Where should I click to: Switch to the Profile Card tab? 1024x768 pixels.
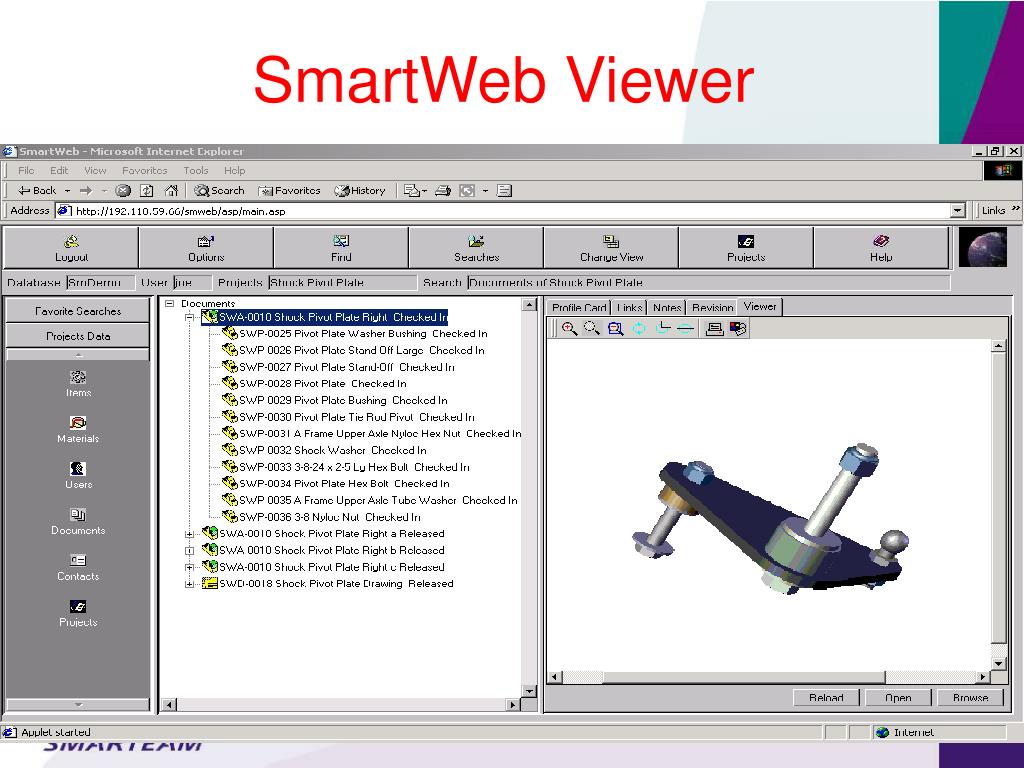click(x=579, y=308)
